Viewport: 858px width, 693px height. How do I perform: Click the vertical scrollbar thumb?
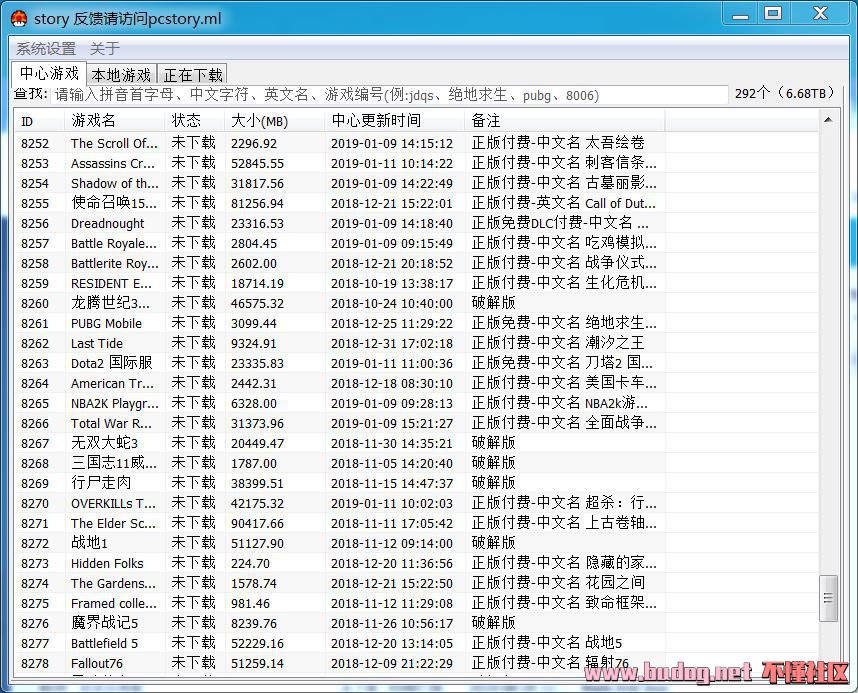[828, 598]
